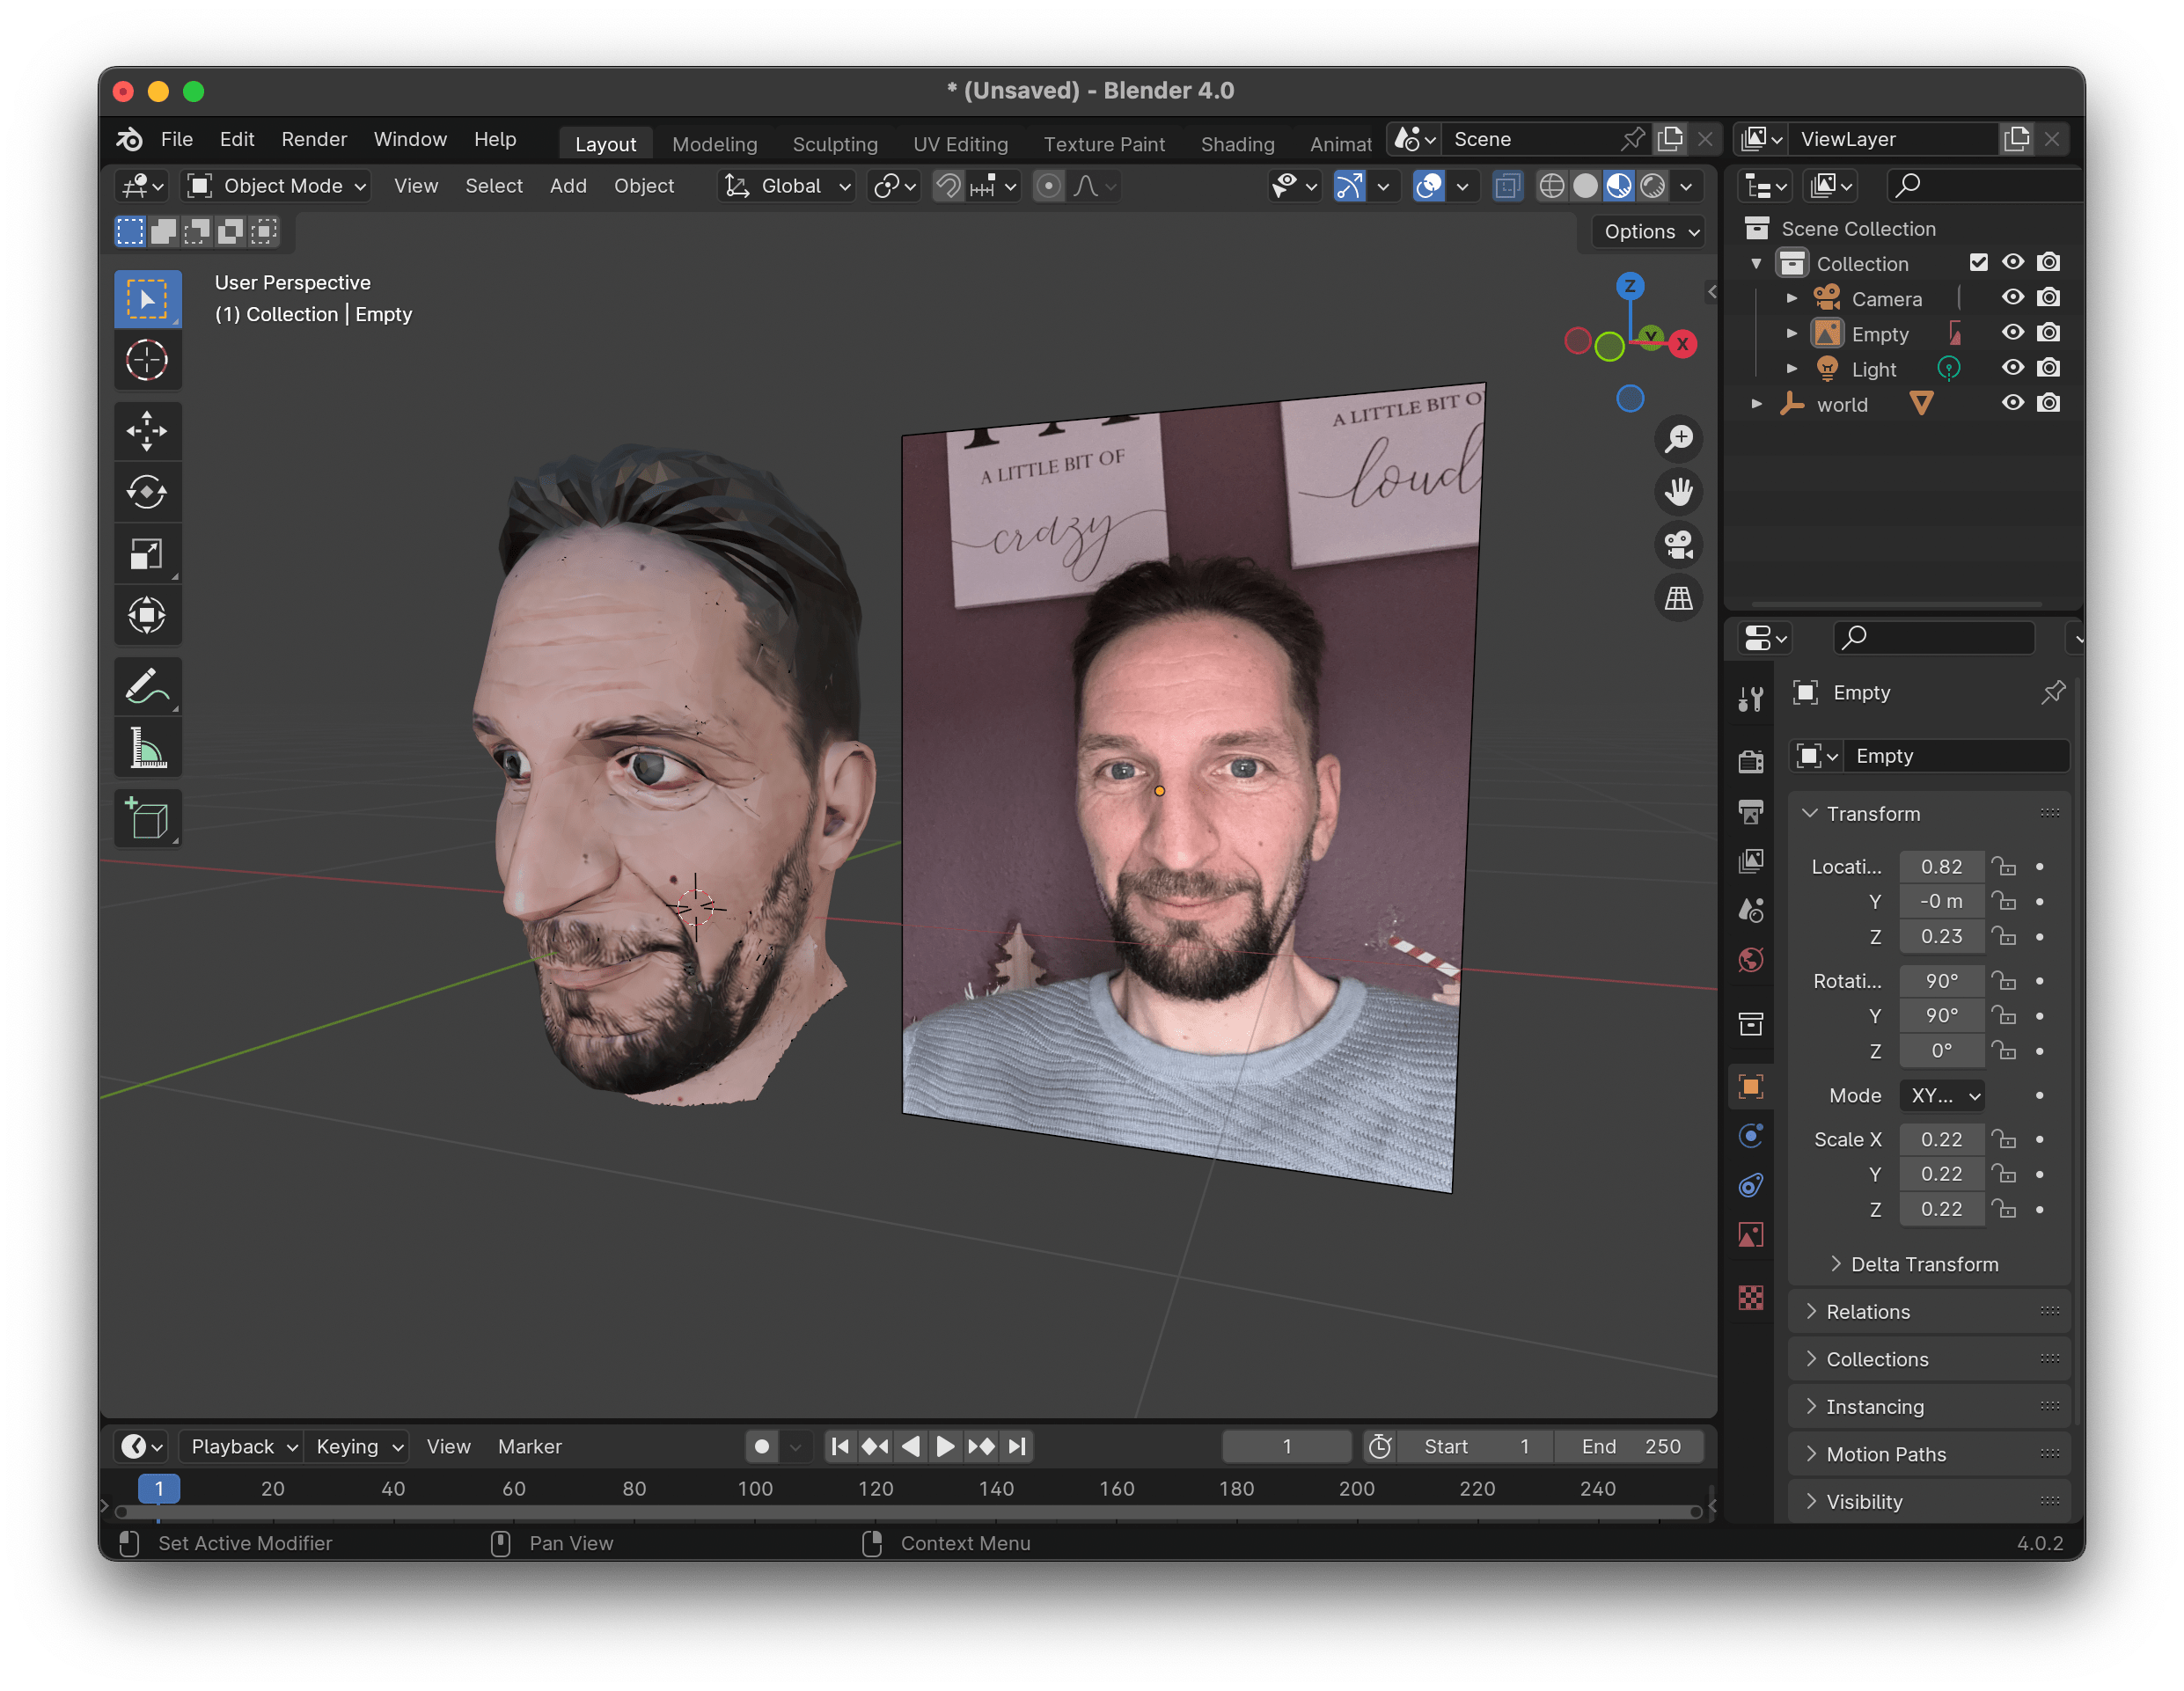Uncheck the Collection exclude checkbox

click(1978, 263)
